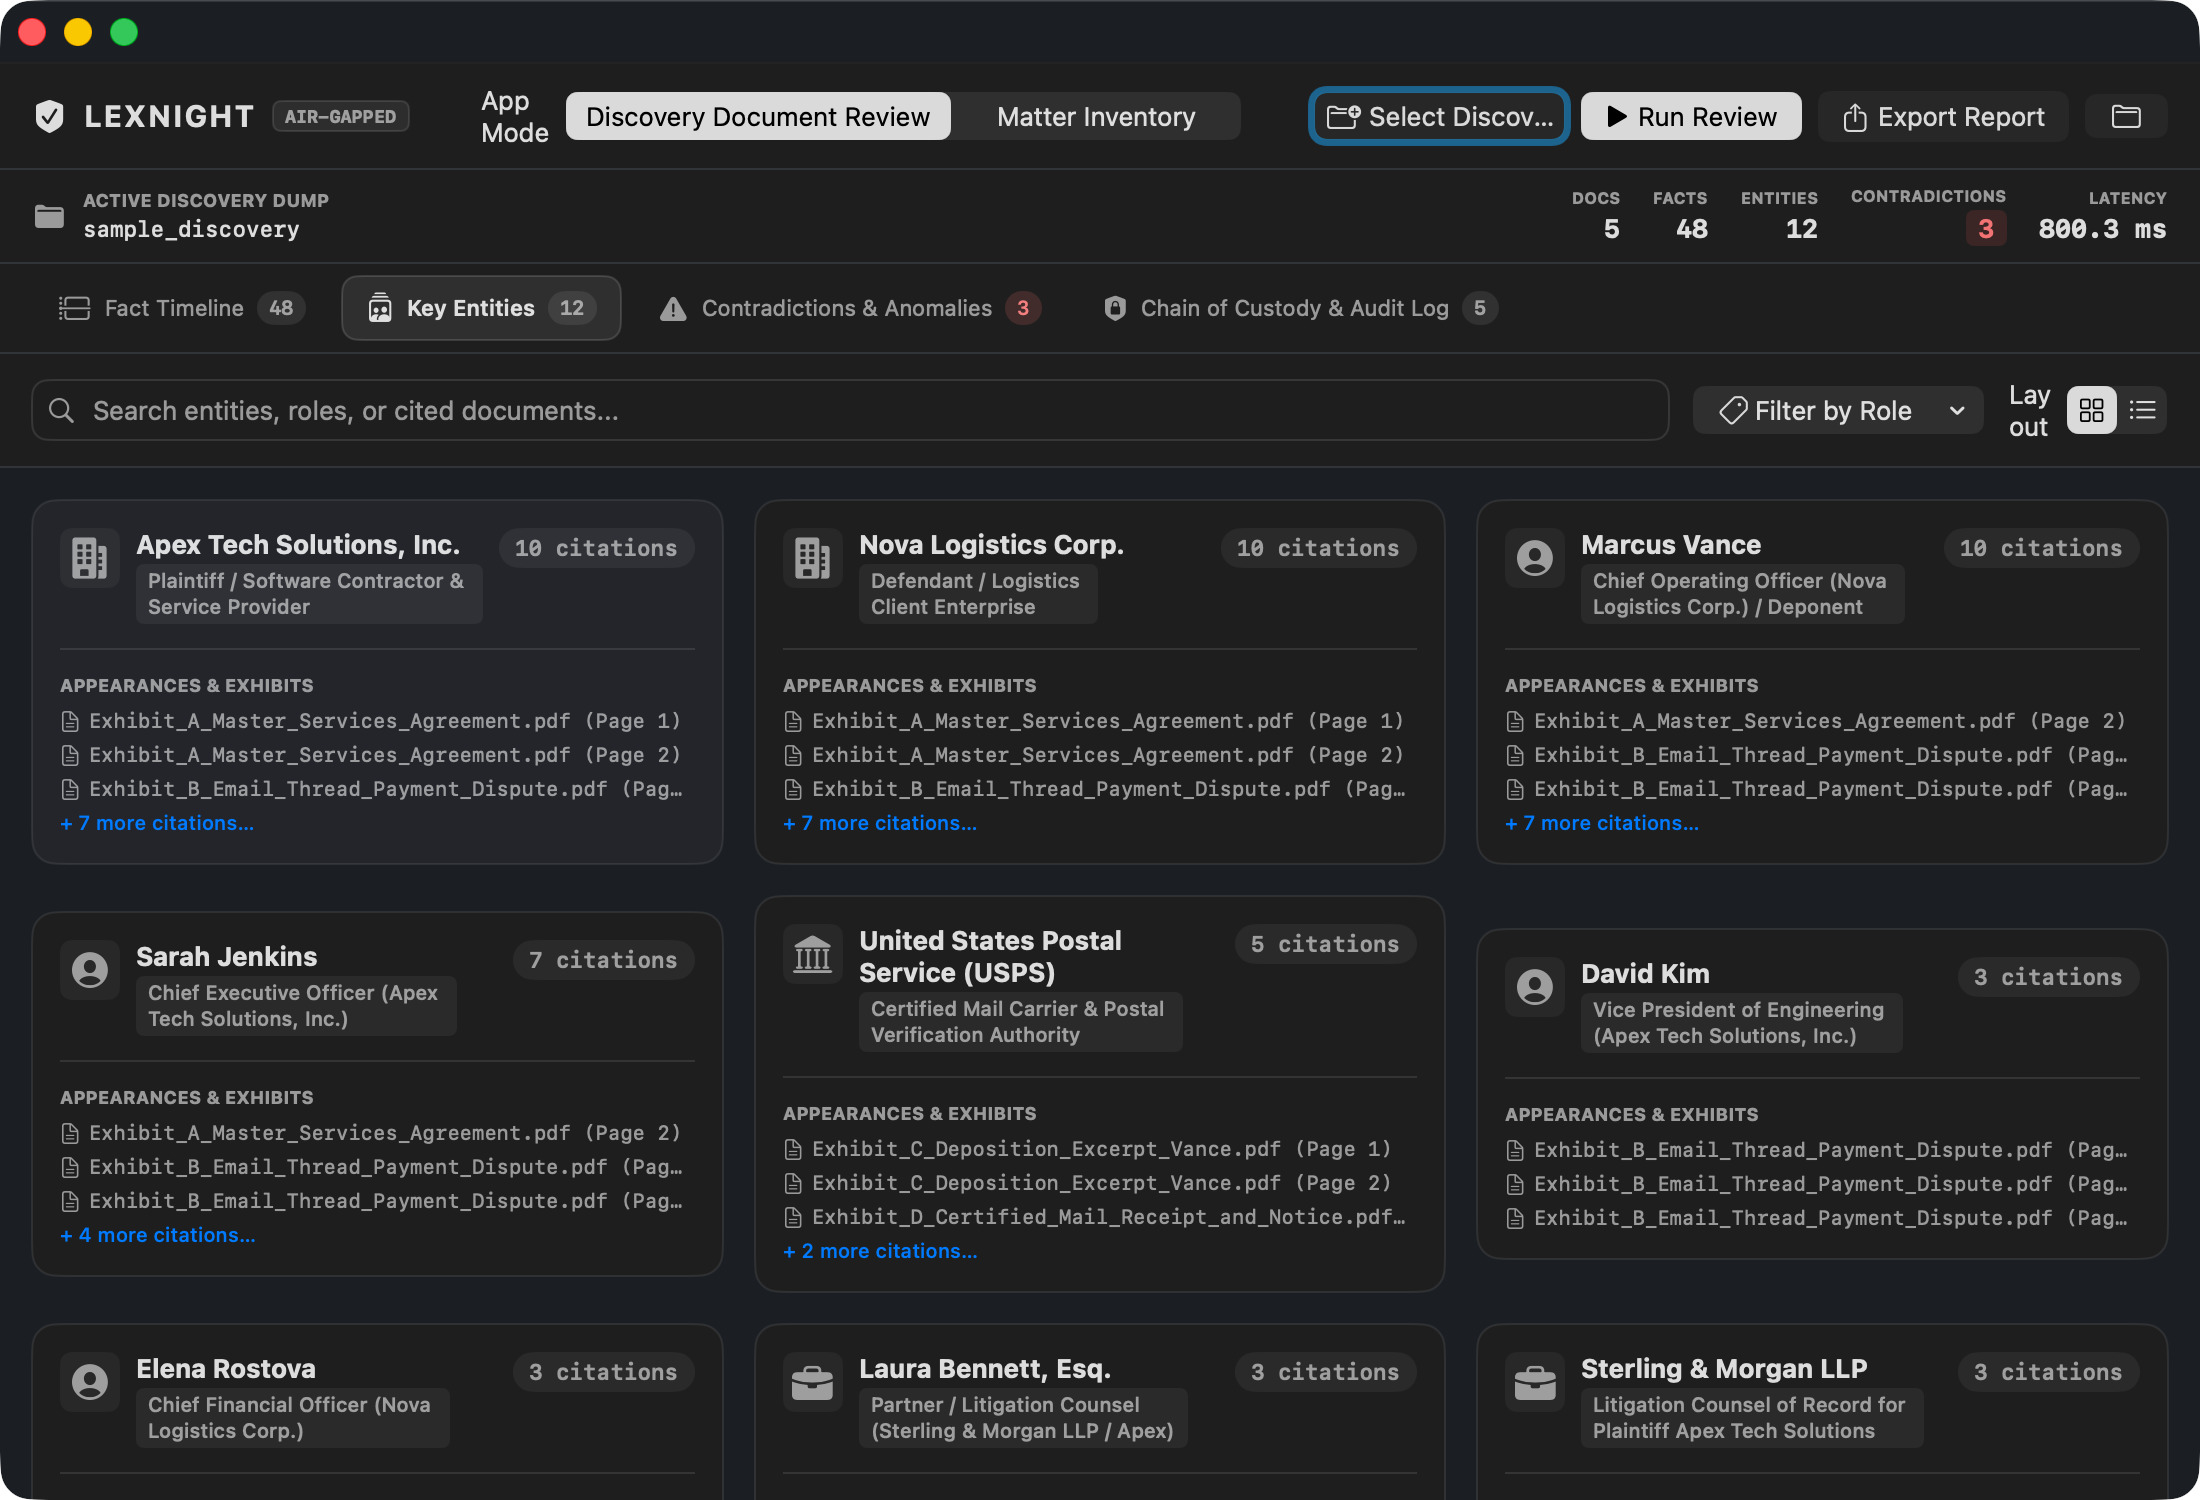The image size is (2200, 1500).
Task: Click the Chain of Custody shield icon
Action: [1115, 308]
